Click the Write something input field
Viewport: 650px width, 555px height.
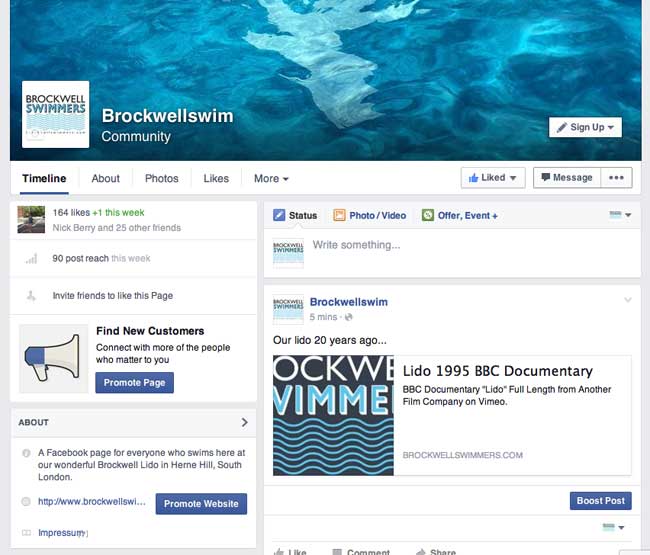click(472, 245)
